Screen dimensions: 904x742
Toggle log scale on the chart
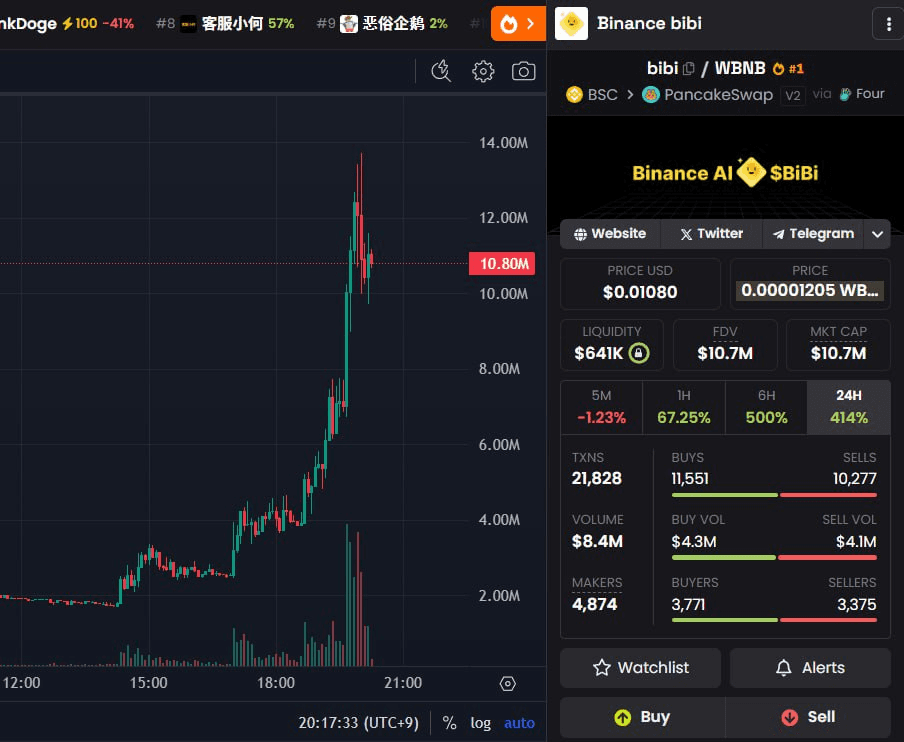tap(481, 722)
